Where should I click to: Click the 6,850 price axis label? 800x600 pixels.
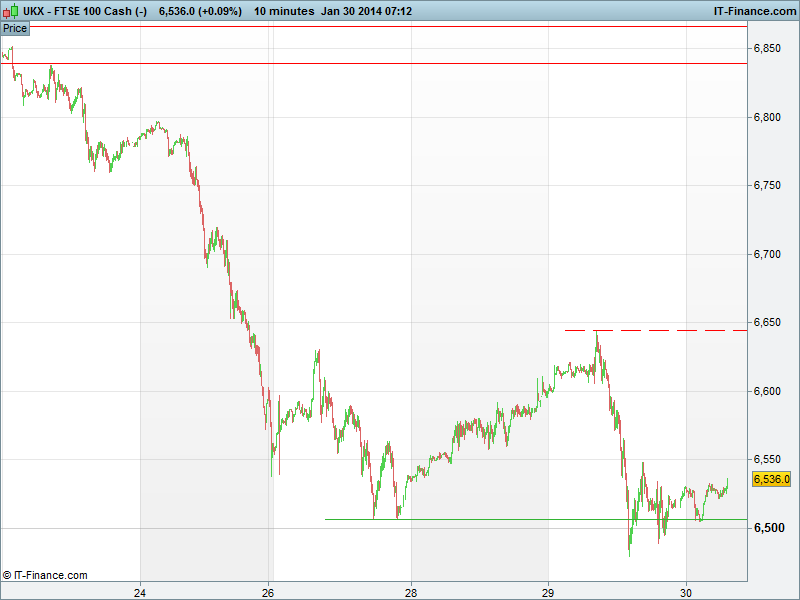[x=767, y=48]
